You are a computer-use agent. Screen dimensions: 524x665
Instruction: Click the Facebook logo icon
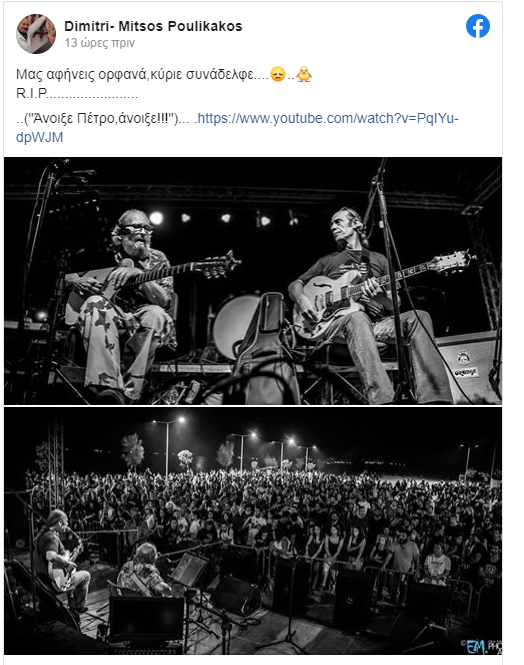click(x=478, y=26)
